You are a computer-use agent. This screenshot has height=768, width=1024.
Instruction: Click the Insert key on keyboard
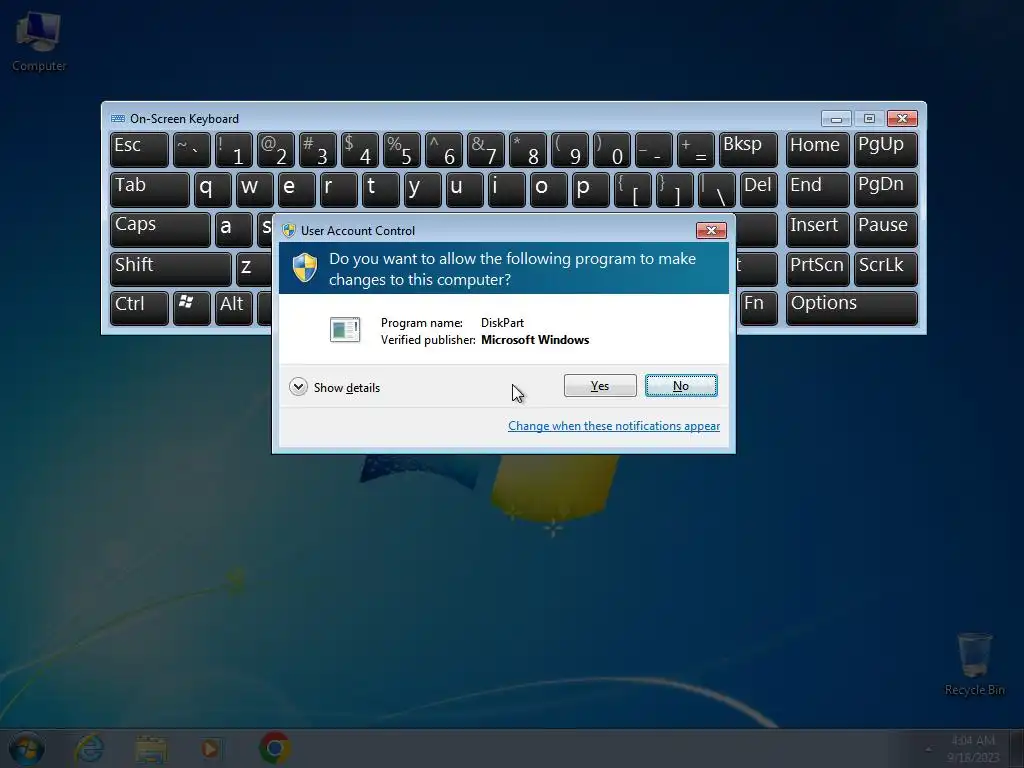pos(818,229)
